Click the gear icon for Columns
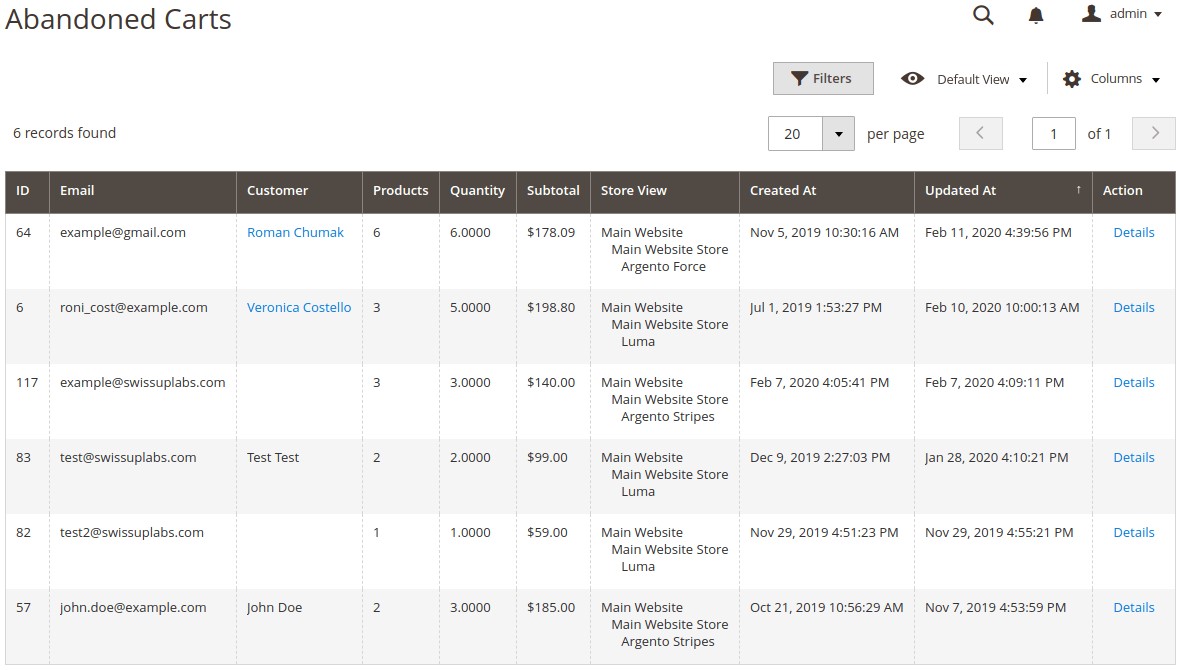Viewport: 1180px width, 670px height. tap(1072, 79)
